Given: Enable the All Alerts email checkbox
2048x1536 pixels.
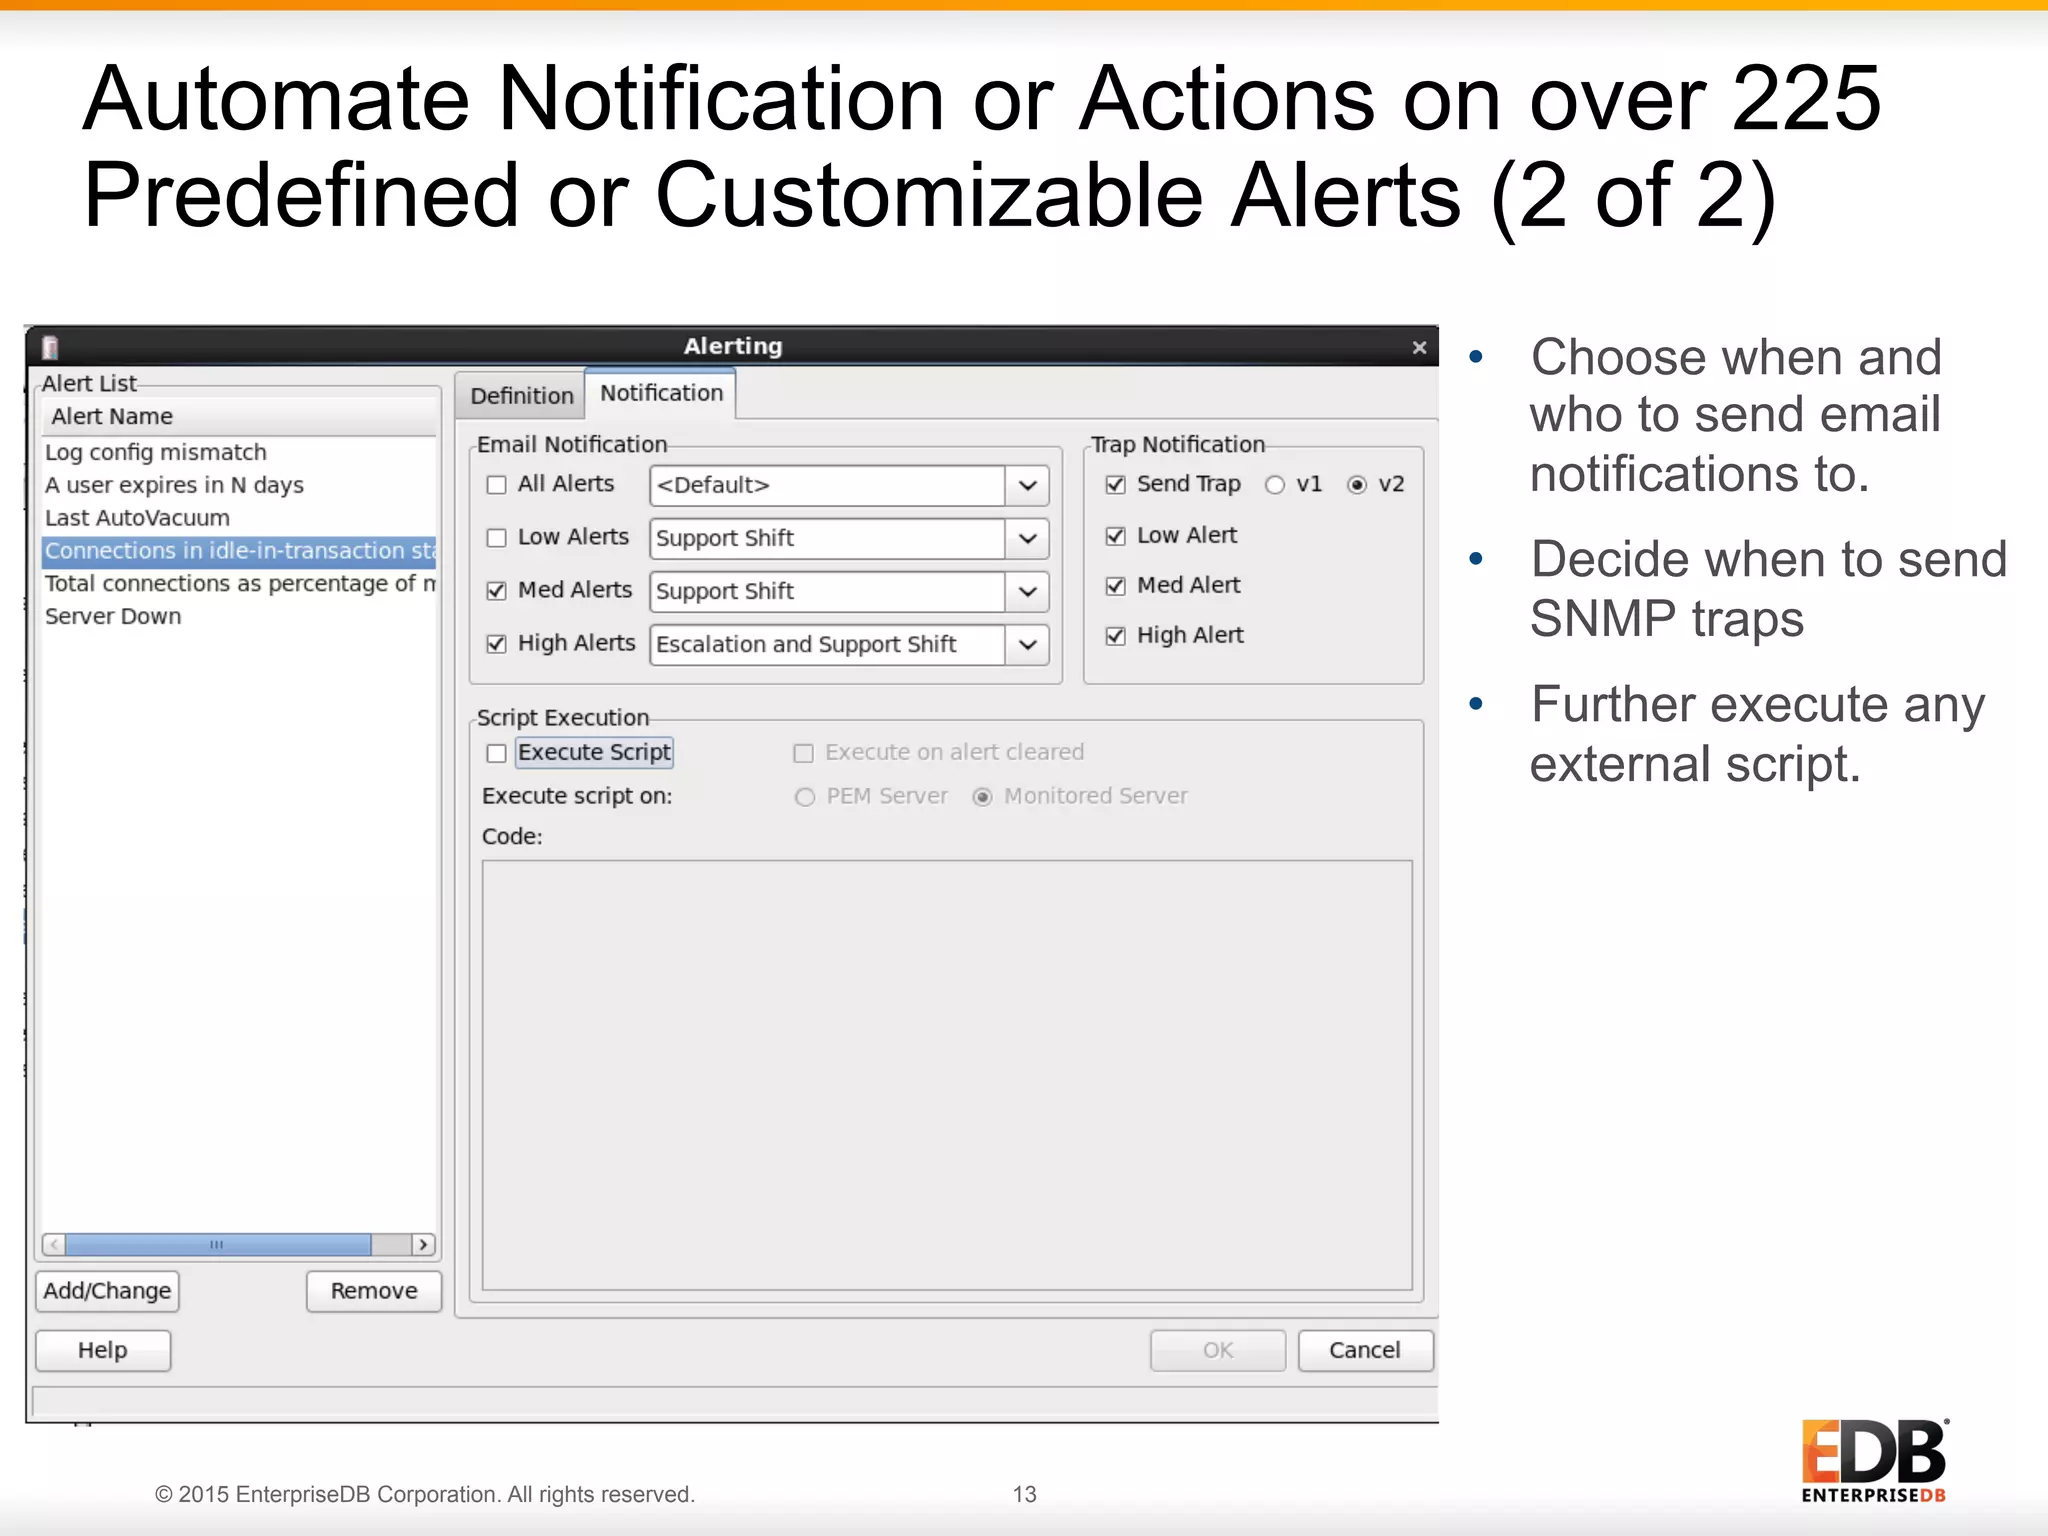Looking at the screenshot, I should tap(497, 485).
